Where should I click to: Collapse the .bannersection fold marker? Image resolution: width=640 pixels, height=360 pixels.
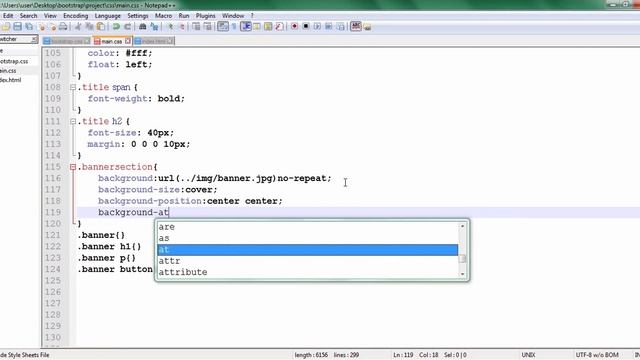pos(73,167)
